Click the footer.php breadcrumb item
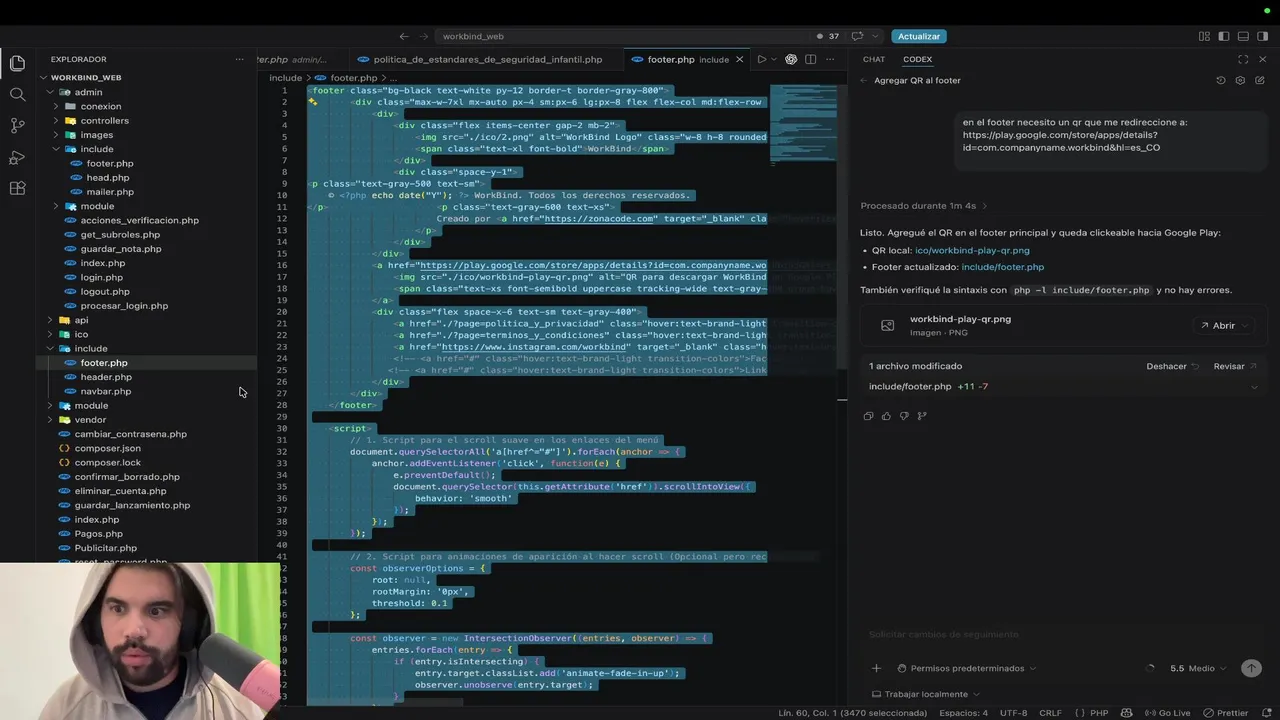The image size is (1280, 720). (353, 78)
